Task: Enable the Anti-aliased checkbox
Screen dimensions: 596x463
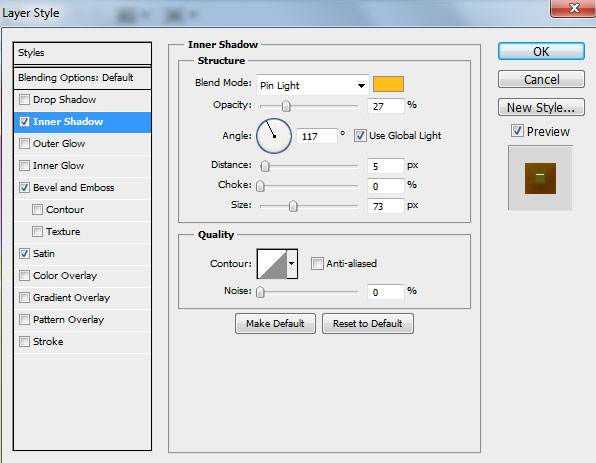Action: click(x=317, y=263)
